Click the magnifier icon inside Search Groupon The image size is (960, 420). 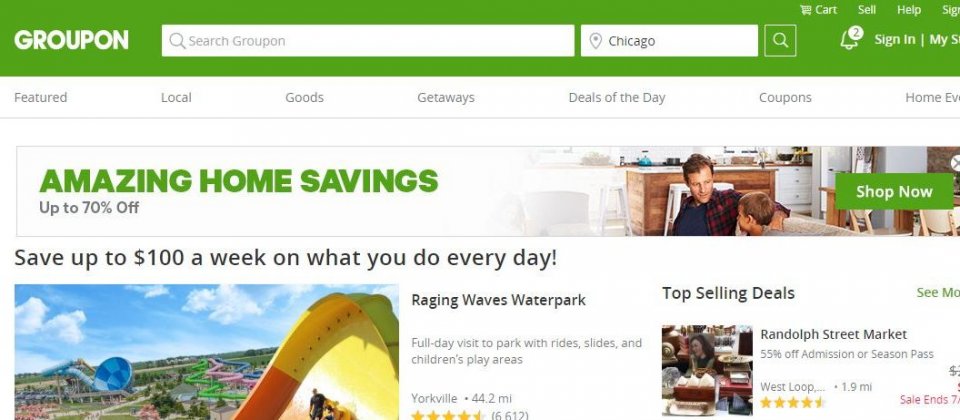177,41
